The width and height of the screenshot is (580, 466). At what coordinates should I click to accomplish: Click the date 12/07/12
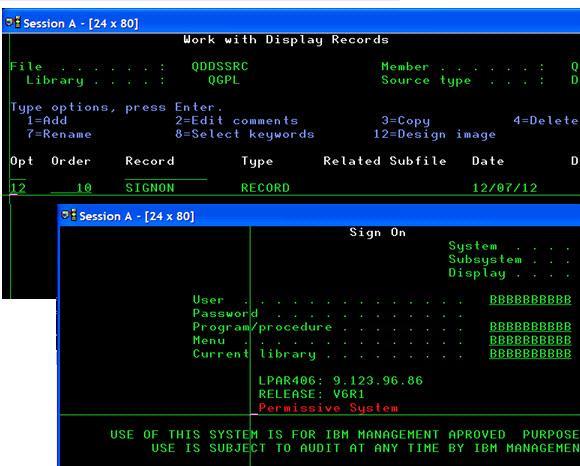[505, 188]
